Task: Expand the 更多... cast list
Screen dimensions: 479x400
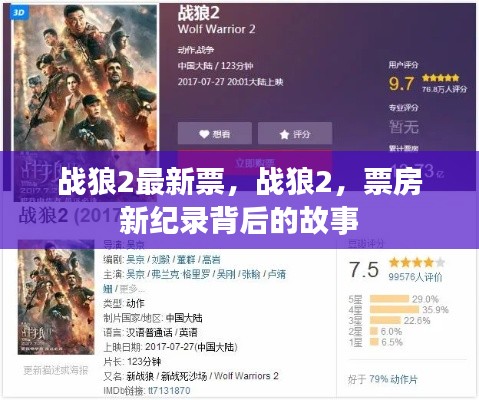Action: click(132, 289)
